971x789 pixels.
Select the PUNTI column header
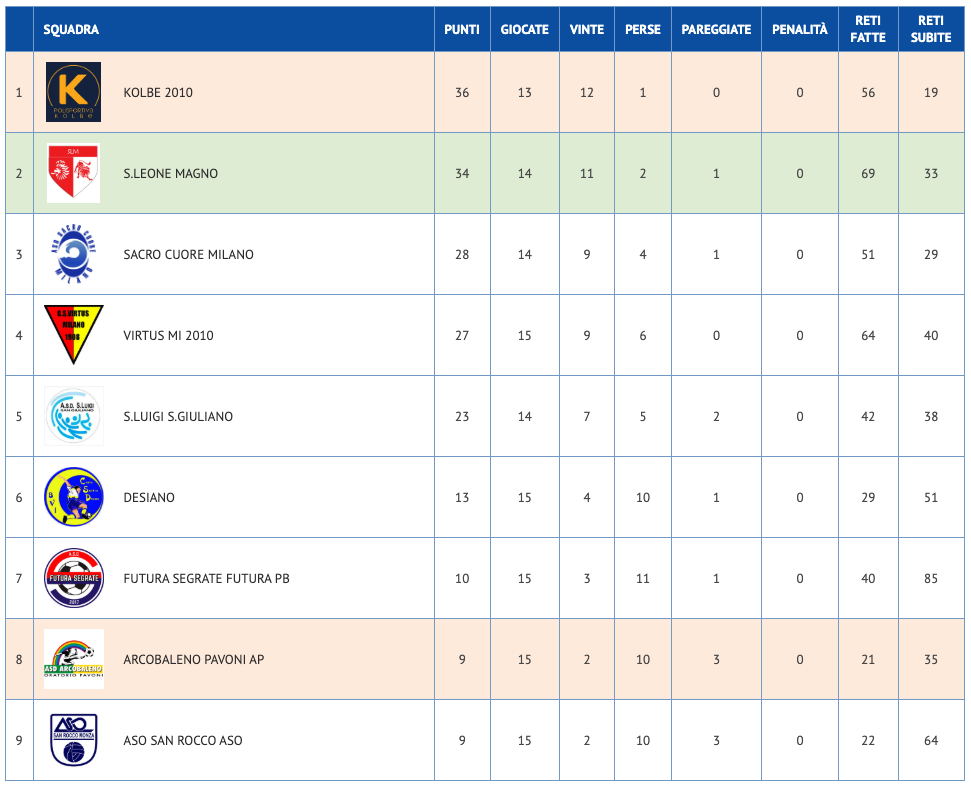(462, 30)
